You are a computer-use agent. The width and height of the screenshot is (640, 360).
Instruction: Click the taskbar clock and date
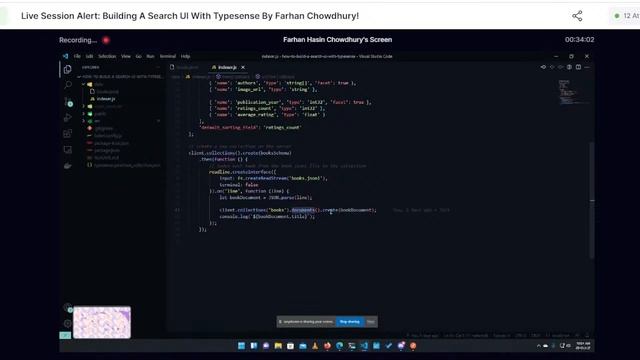tap(583, 346)
